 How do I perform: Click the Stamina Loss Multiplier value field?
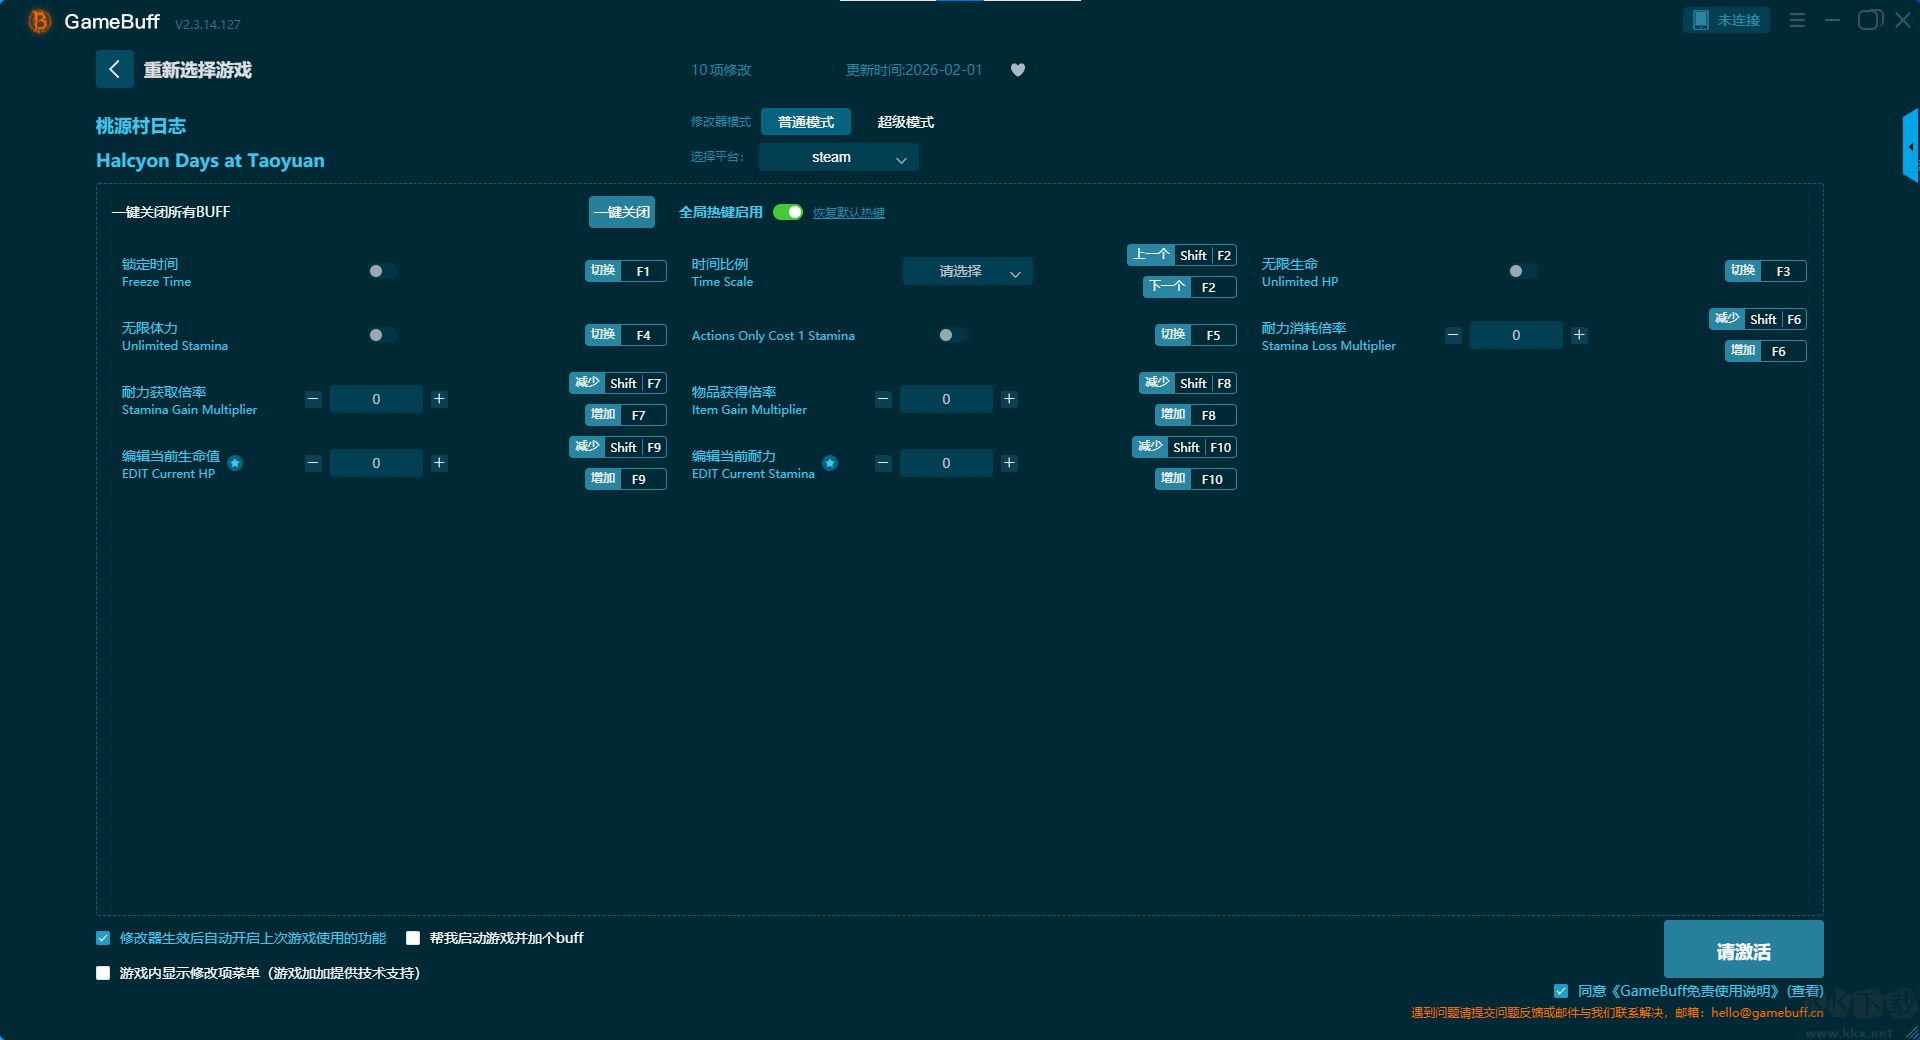(x=1515, y=335)
